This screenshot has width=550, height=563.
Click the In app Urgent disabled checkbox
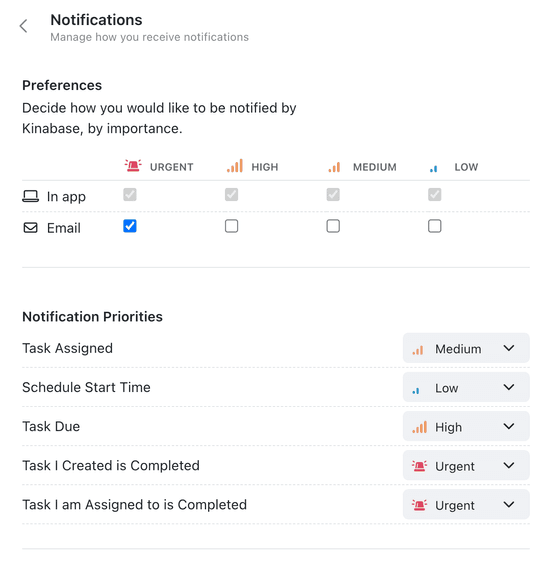point(130,195)
